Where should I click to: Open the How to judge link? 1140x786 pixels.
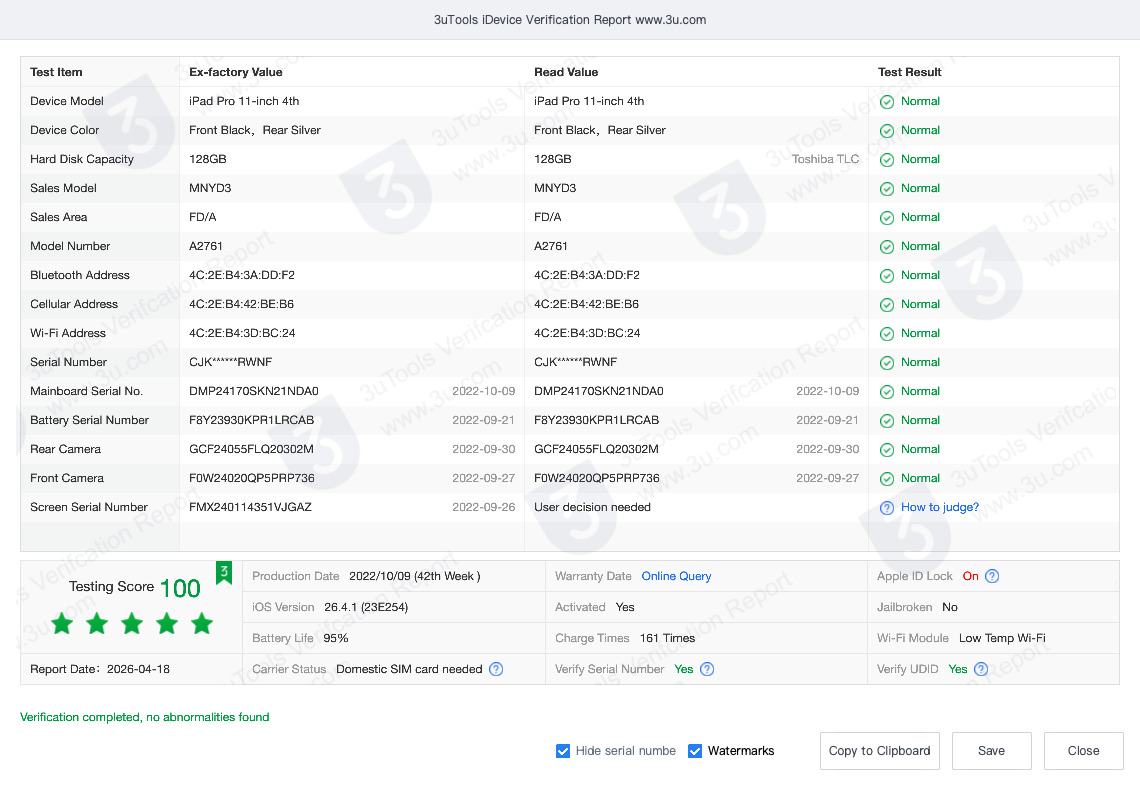coord(940,507)
